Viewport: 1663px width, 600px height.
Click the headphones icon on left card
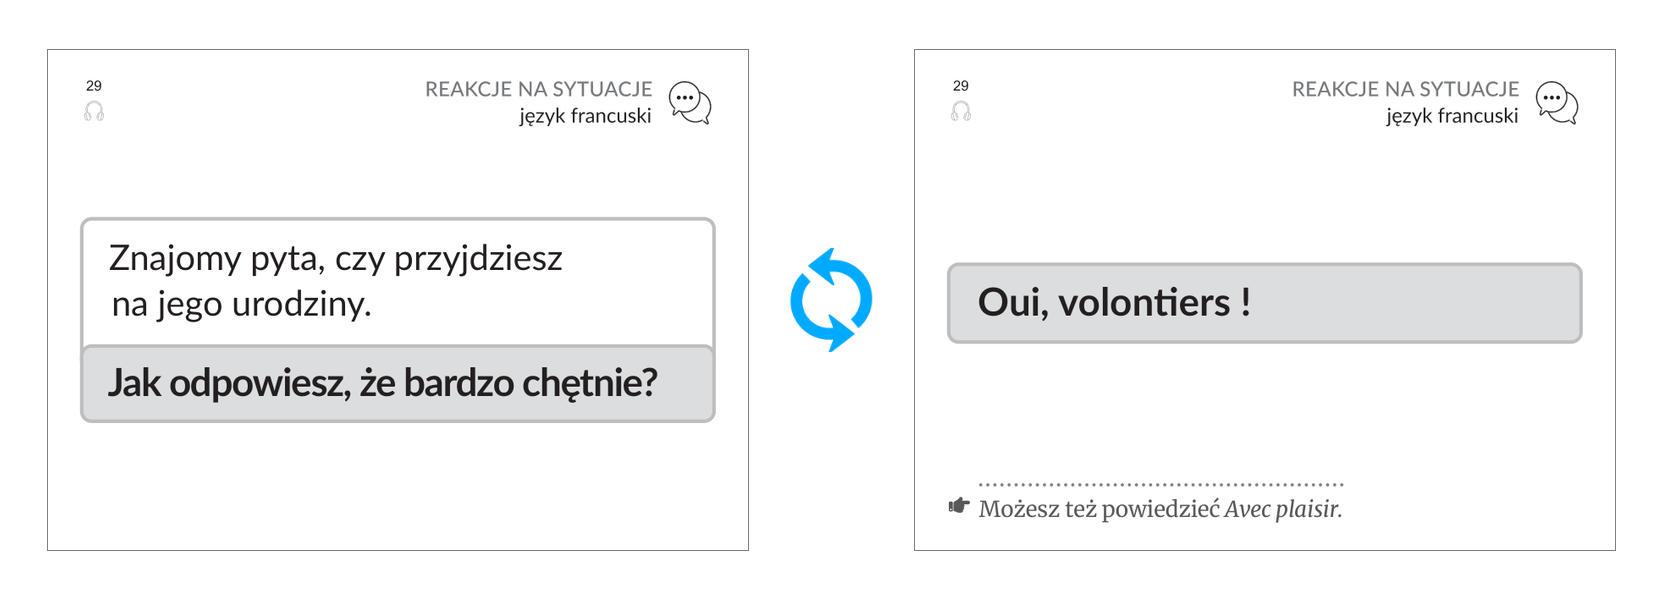coord(94,111)
